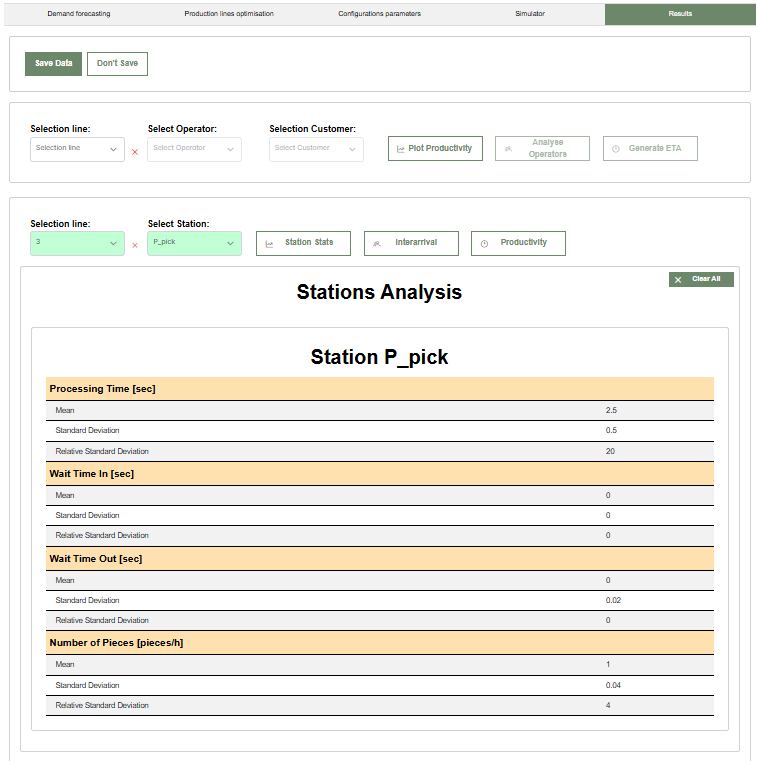Screen dimensions: 757x761
Task: Open the Production lines optimisation tab
Action: click(x=229, y=14)
